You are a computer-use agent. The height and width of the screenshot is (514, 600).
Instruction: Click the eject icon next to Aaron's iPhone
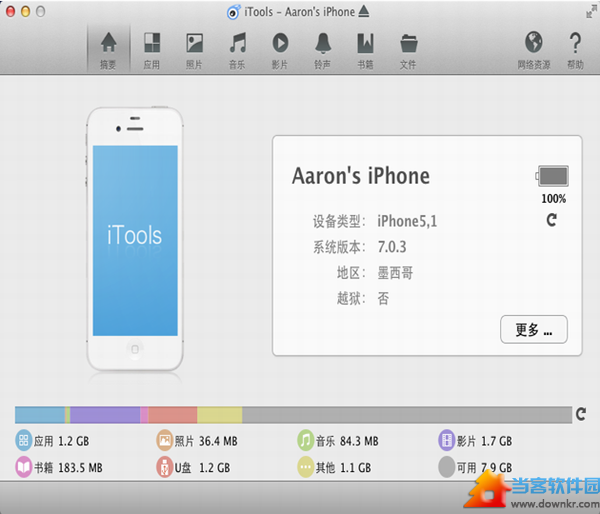tap(366, 11)
